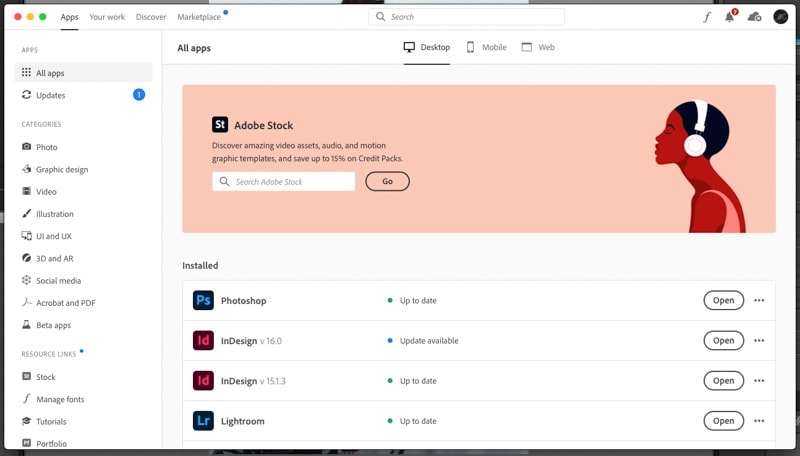This screenshot has width=800, height=456.
Task: Click the headphone woman illustration
Action: click(x=699, y=166)
